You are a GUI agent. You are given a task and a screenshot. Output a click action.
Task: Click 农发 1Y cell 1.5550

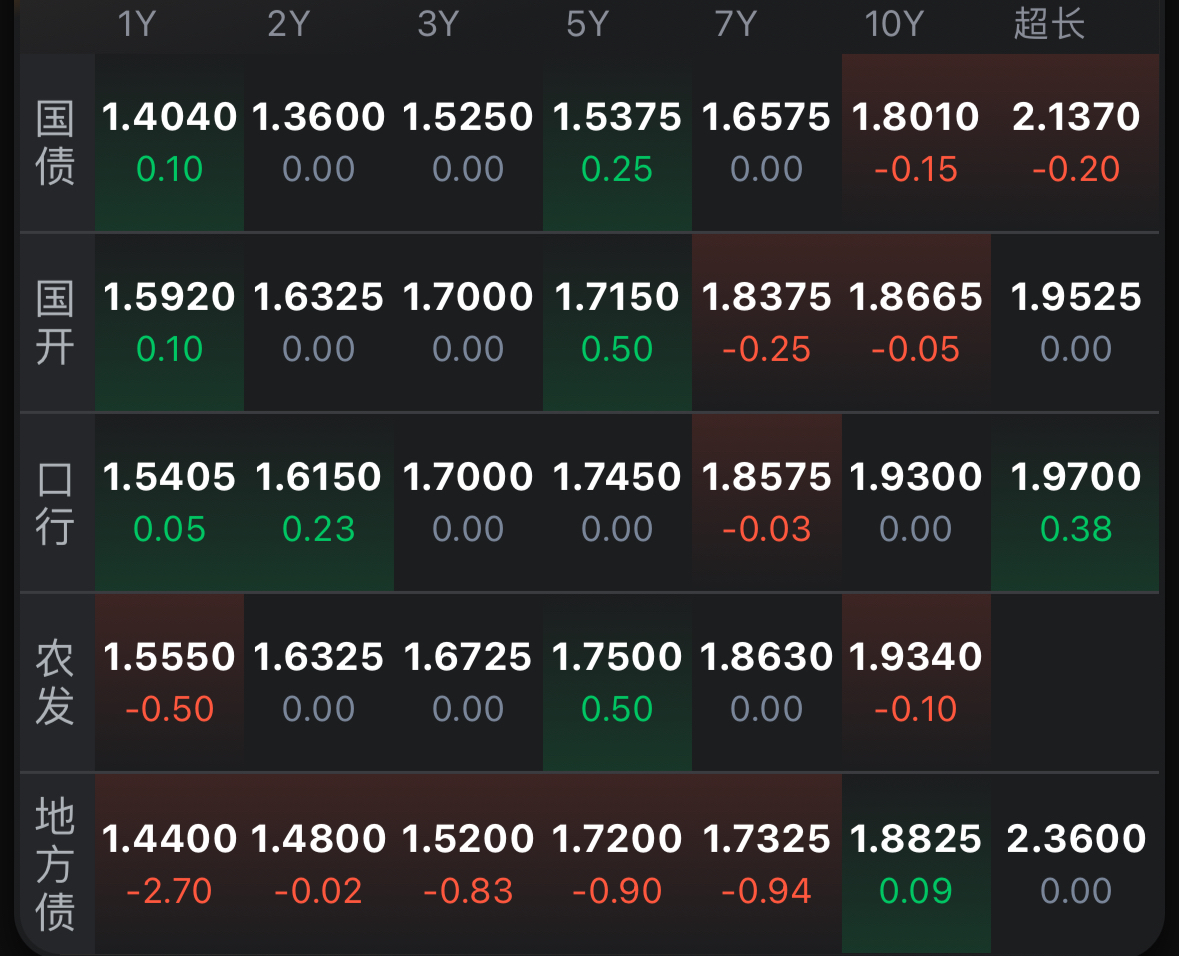tap(169, 682)
